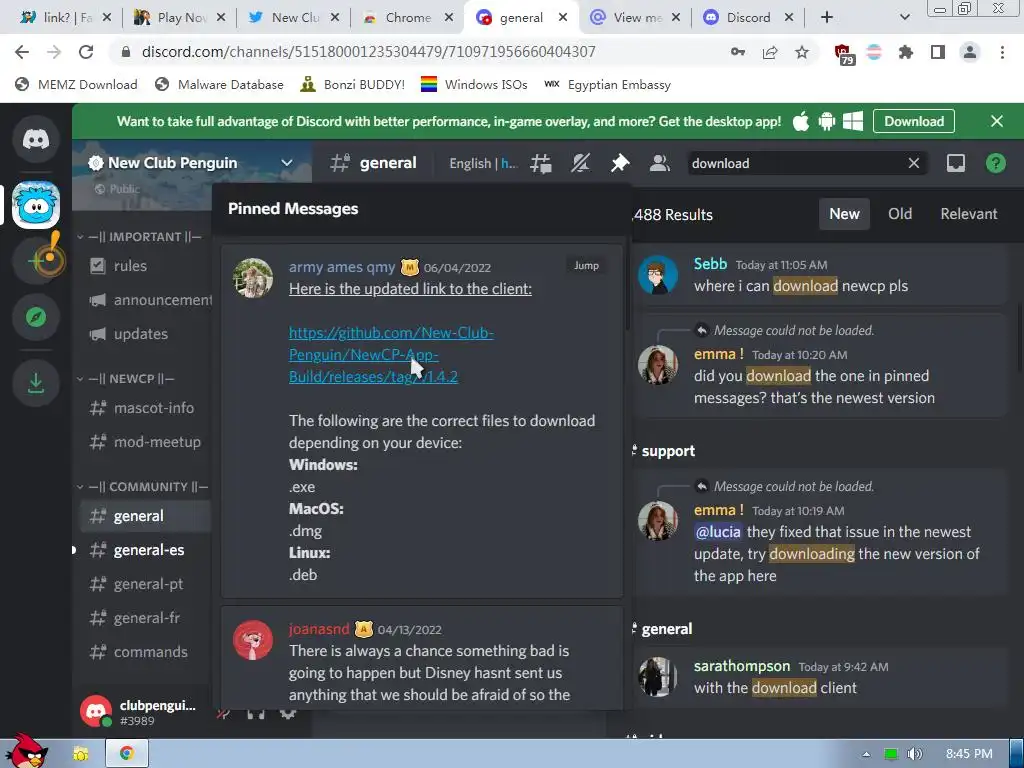Image resolution: width=1024 pixels, height=768 pixels.
Task: Click the Add a Server icon
Action: (36, 261)
